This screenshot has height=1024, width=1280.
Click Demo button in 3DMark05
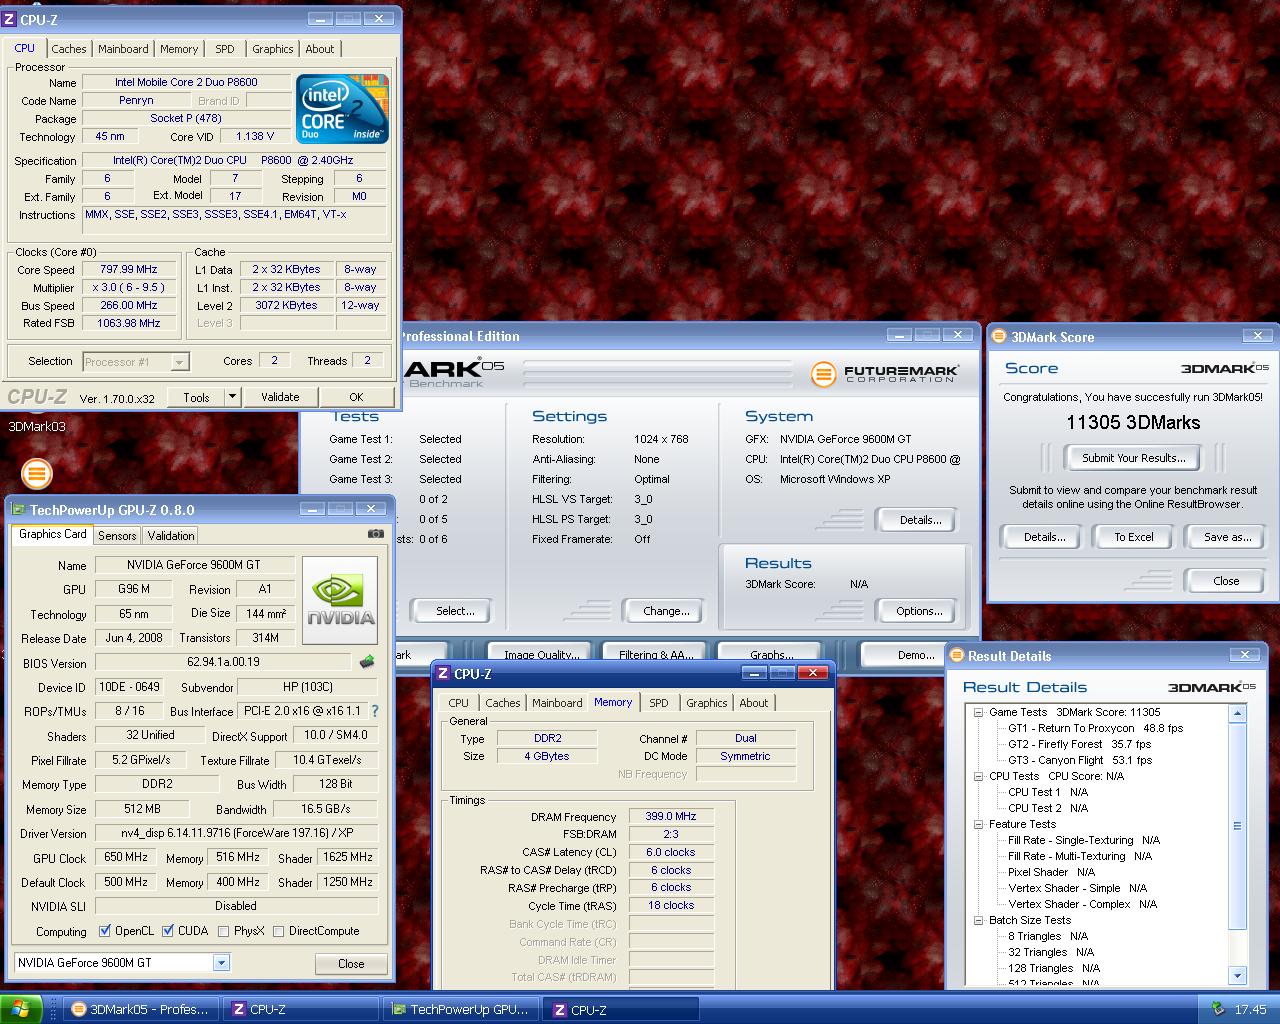(914, 655)
